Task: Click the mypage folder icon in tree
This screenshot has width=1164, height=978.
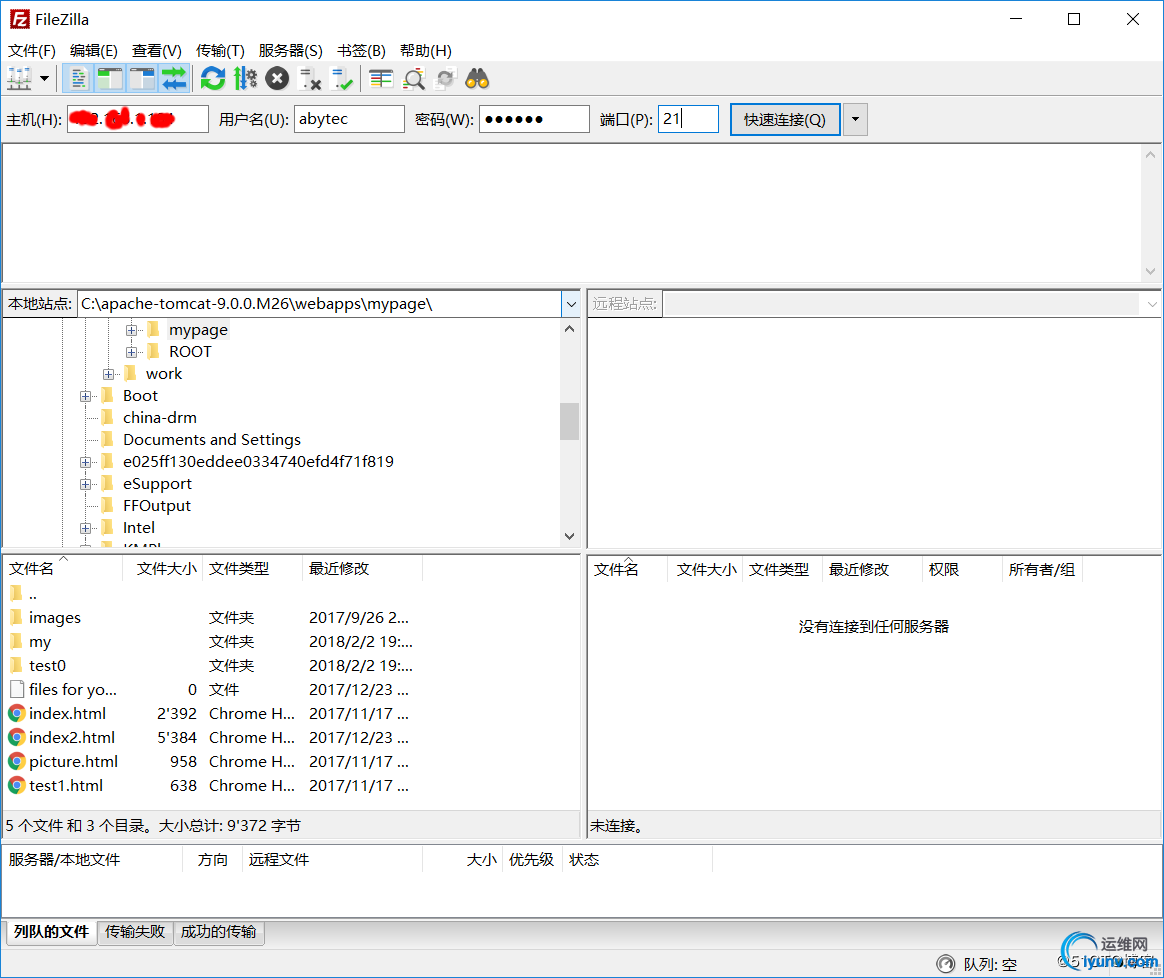Action: coord(154,330)
